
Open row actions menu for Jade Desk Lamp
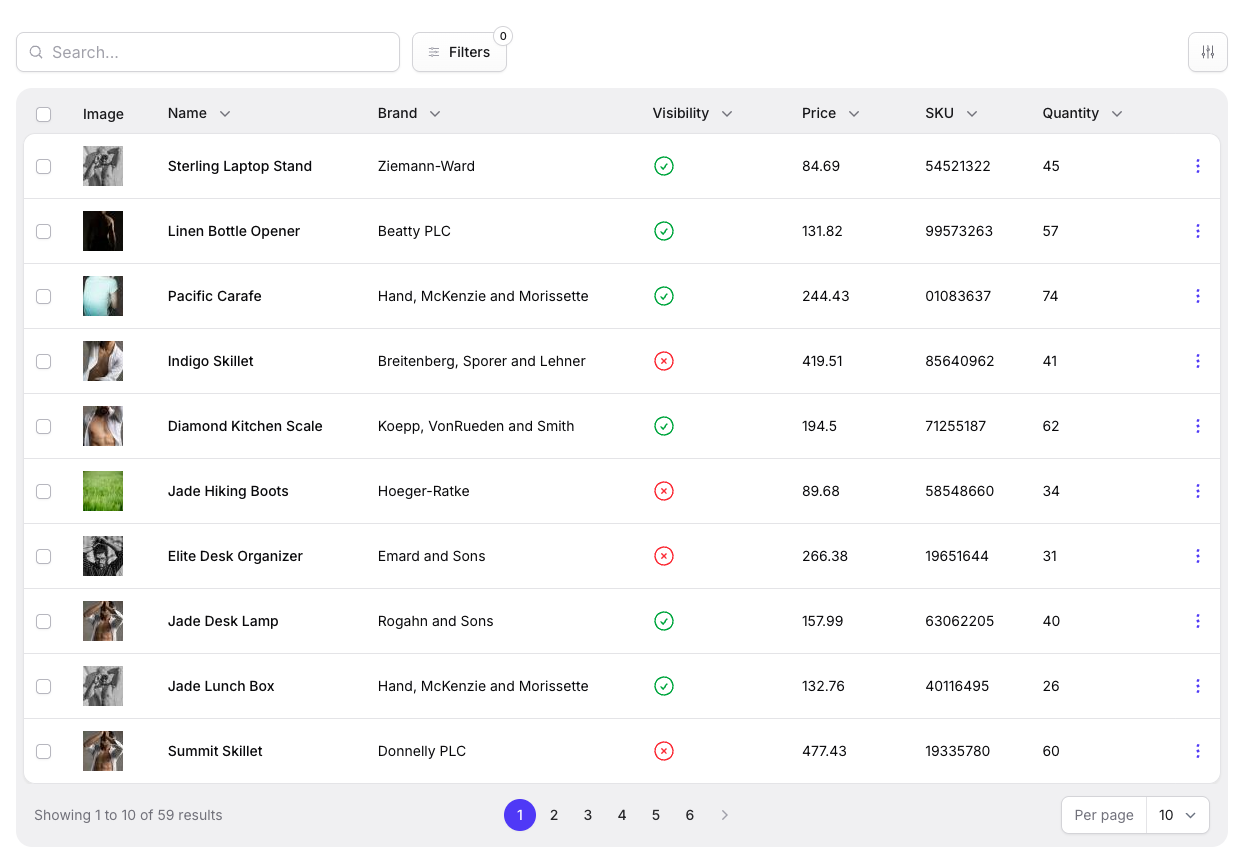[x=1197, y=621]
